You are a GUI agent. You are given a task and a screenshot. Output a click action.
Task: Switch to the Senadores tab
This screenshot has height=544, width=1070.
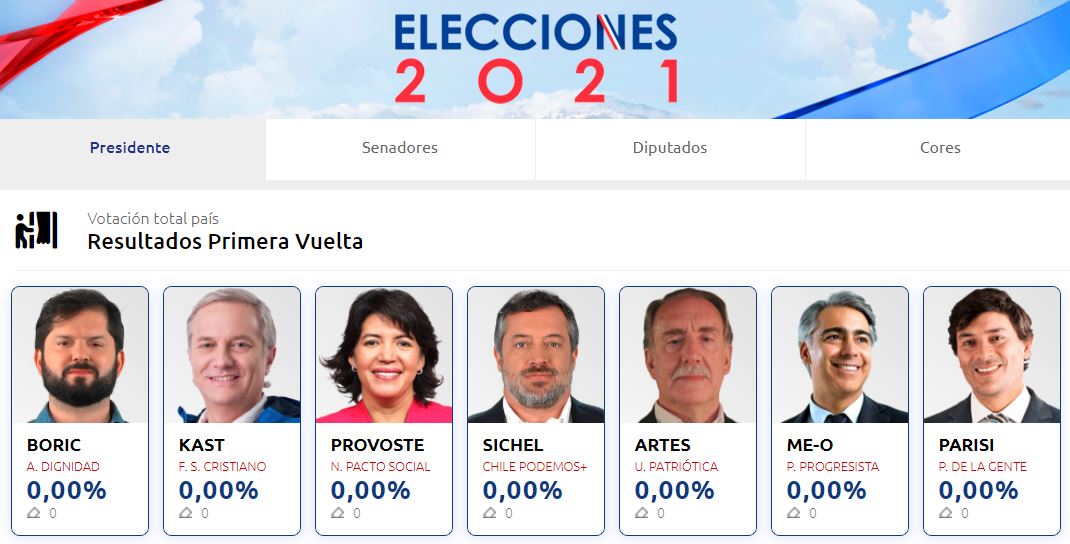400,148
